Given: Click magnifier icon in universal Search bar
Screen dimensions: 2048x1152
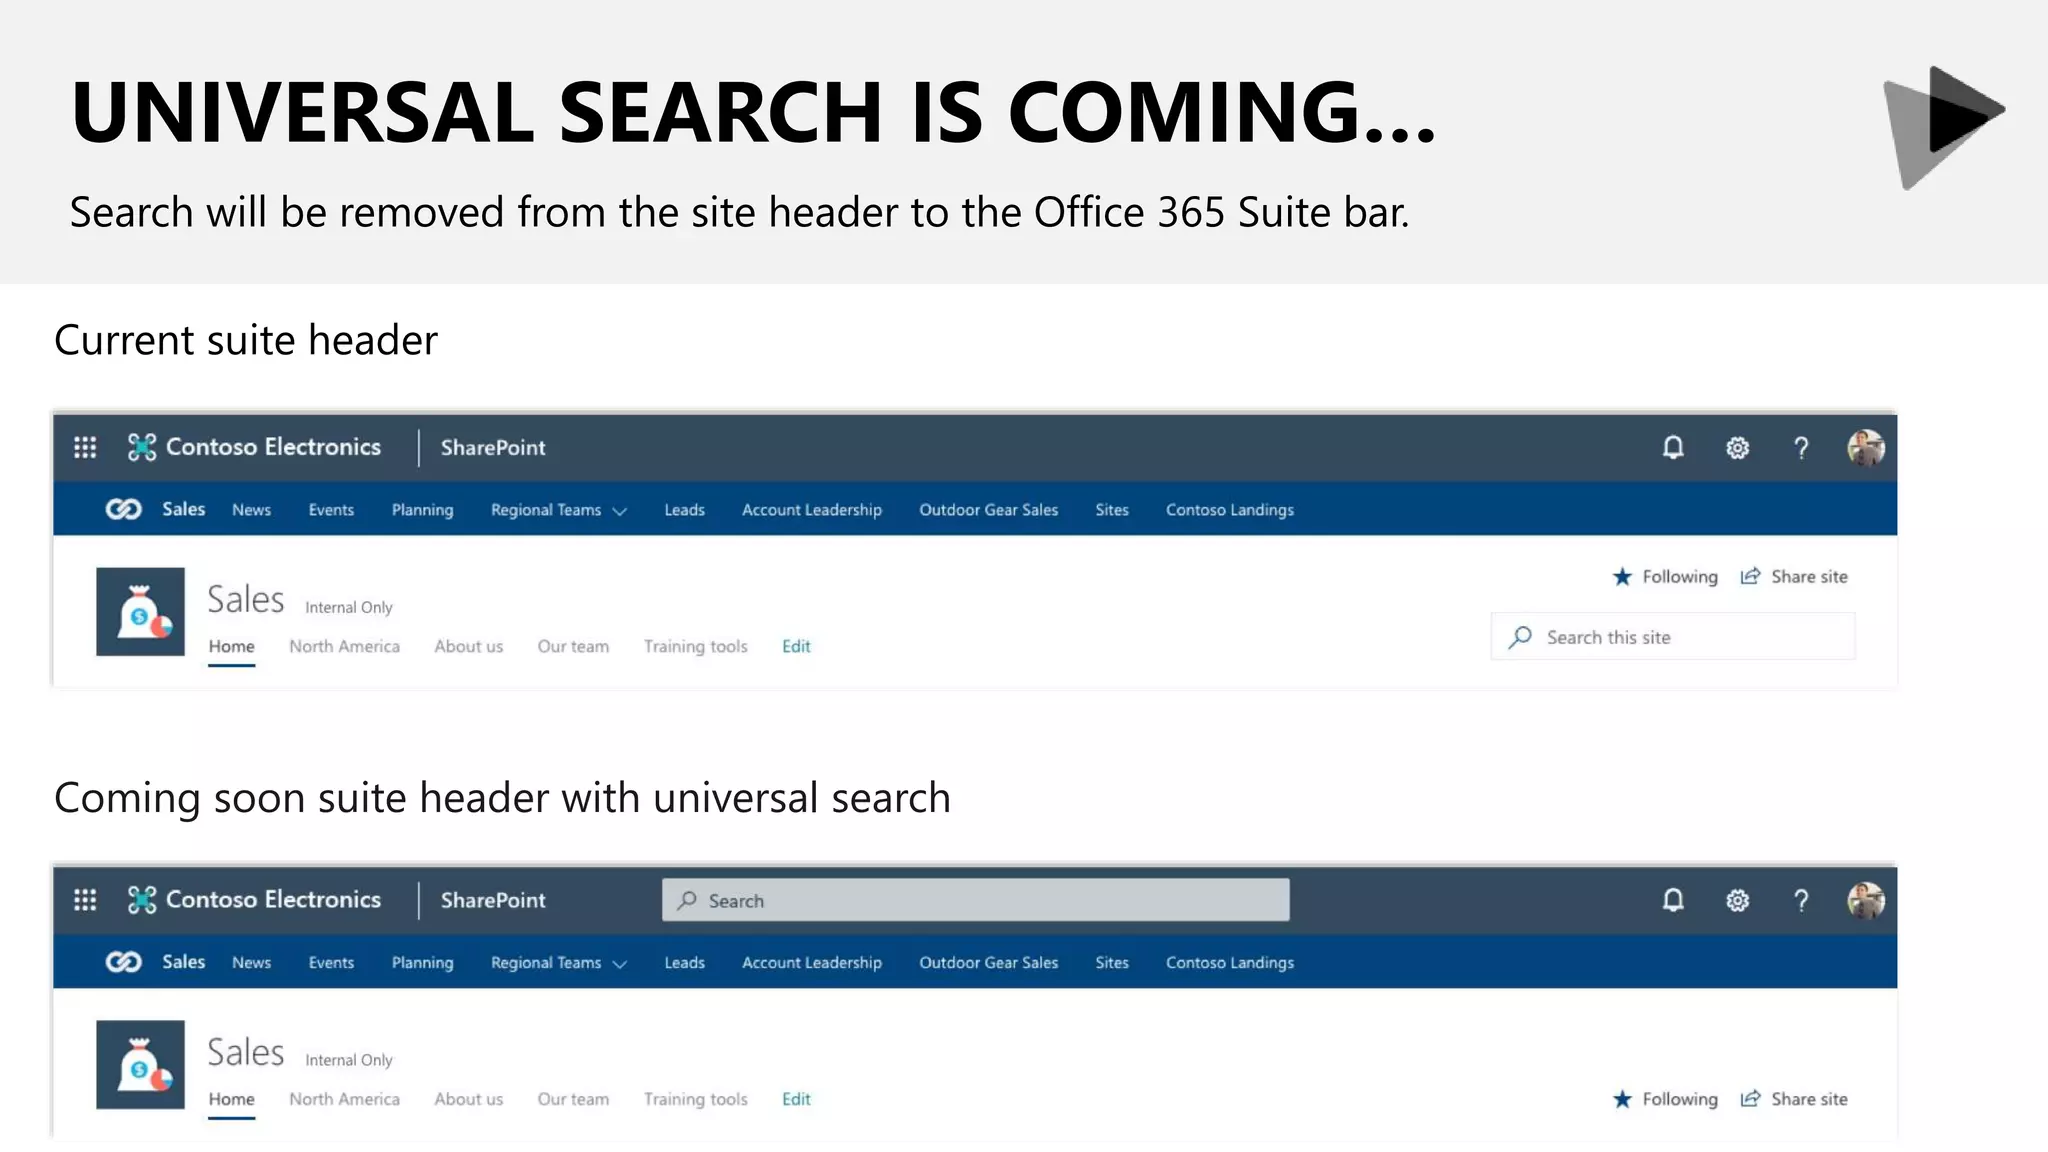Looking at the screenshot, I should tap(687, 900).
